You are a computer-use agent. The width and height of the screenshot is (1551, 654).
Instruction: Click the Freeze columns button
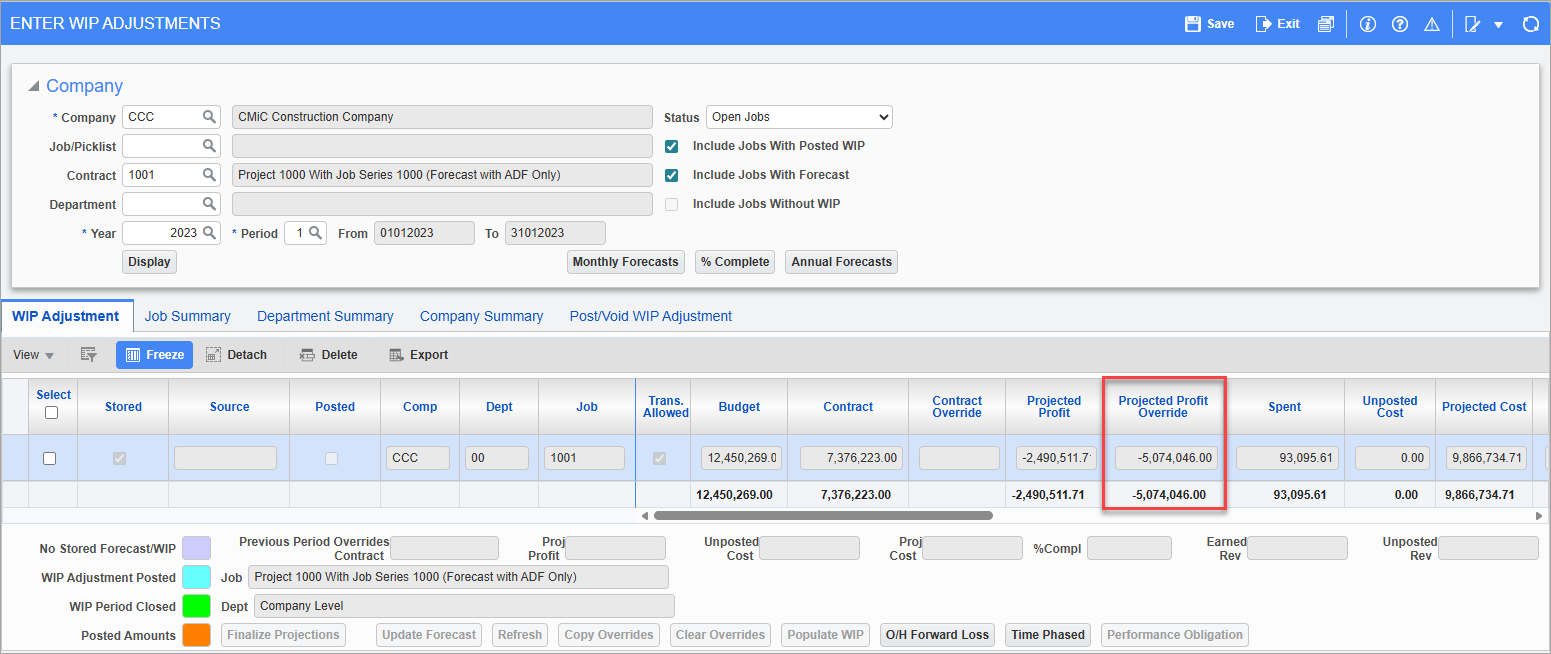click(154, 354)
